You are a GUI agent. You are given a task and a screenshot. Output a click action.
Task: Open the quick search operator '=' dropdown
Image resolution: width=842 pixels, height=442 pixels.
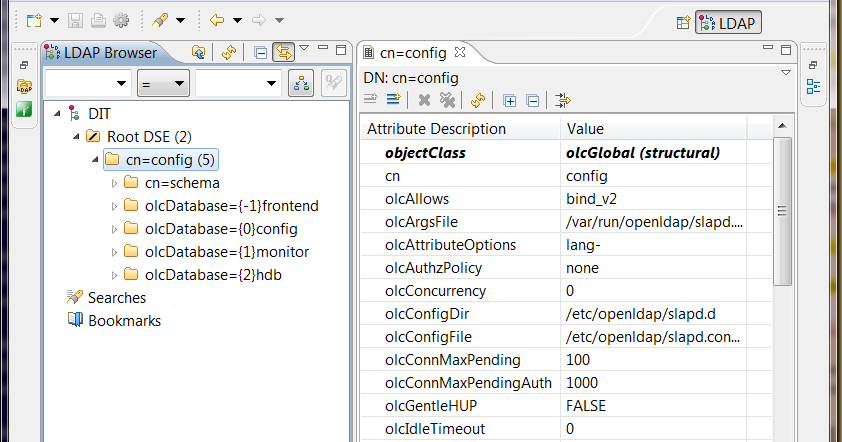163,83
